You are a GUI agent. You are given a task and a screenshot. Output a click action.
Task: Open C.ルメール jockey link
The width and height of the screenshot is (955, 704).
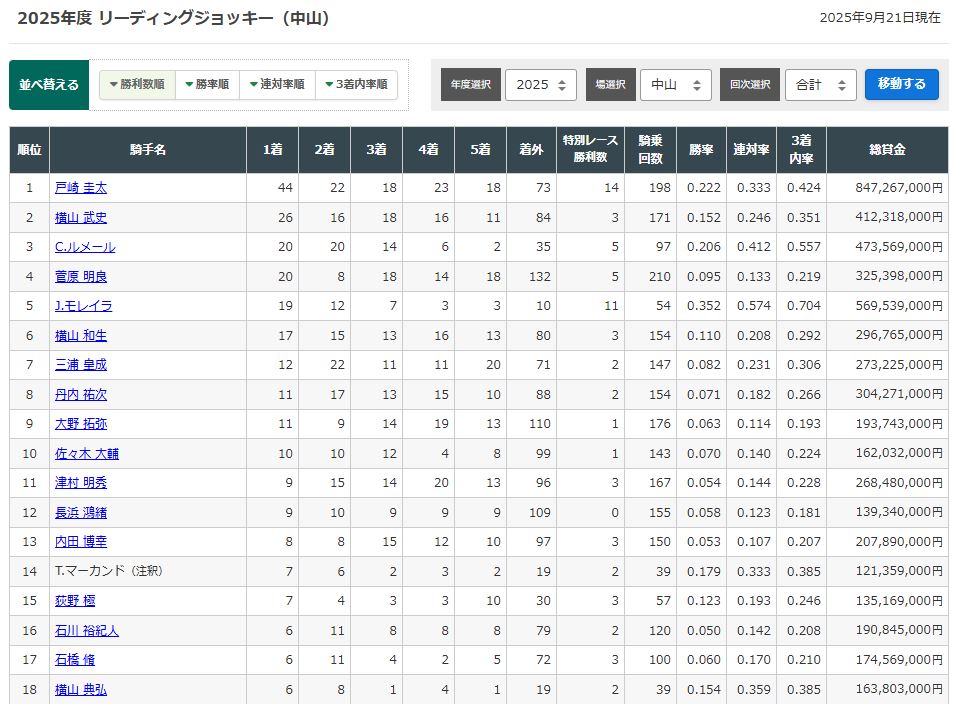(x=85, y=247)
